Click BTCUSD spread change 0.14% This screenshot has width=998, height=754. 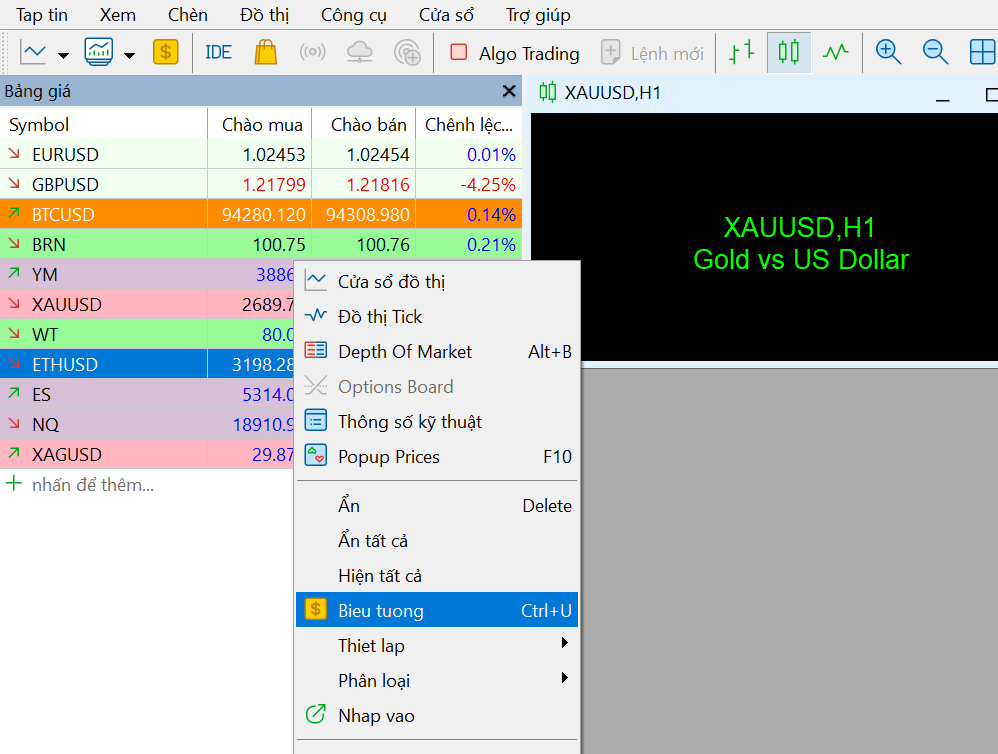click(x=491, y=214)
